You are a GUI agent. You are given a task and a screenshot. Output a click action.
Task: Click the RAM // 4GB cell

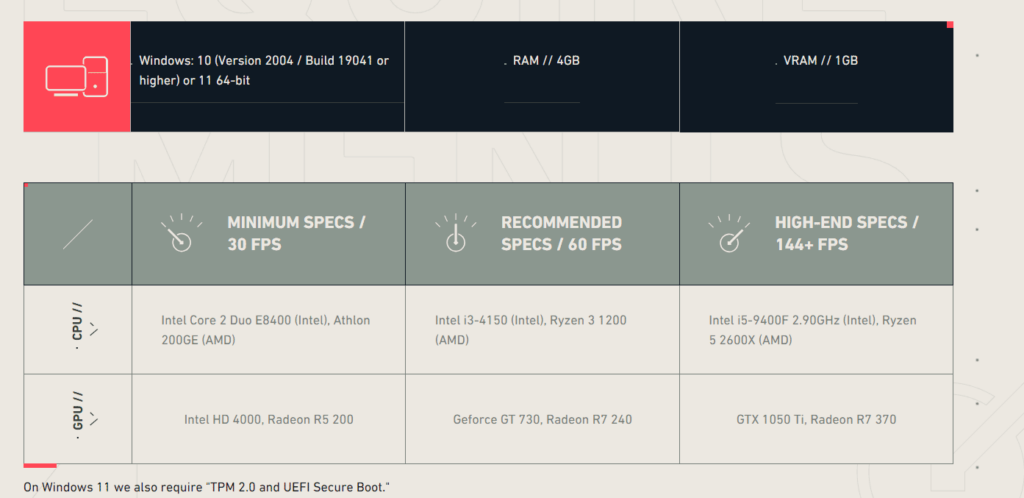click(x=546, y=61)
